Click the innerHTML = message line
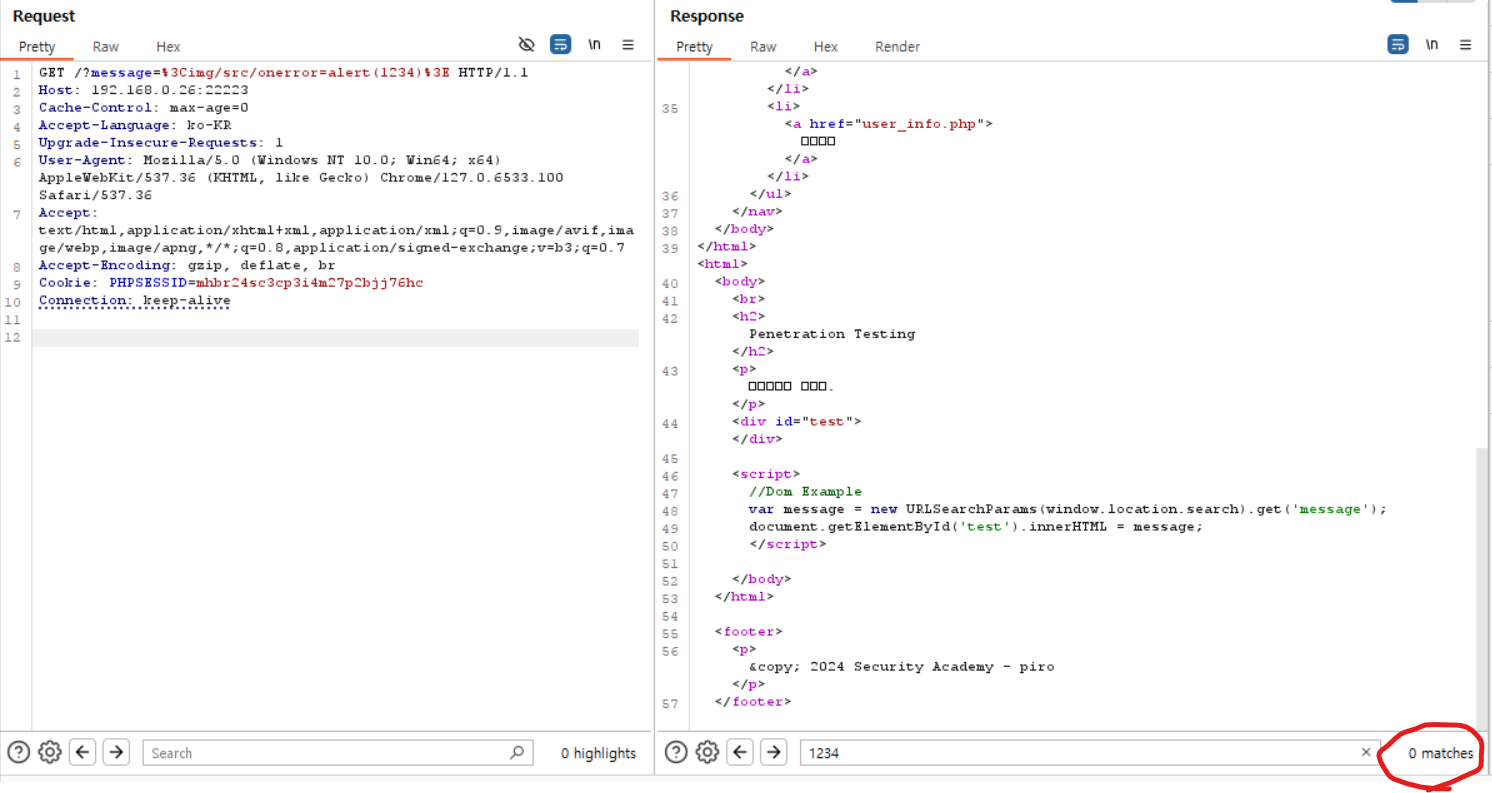1492x793 pixels. tap(976, 526)
